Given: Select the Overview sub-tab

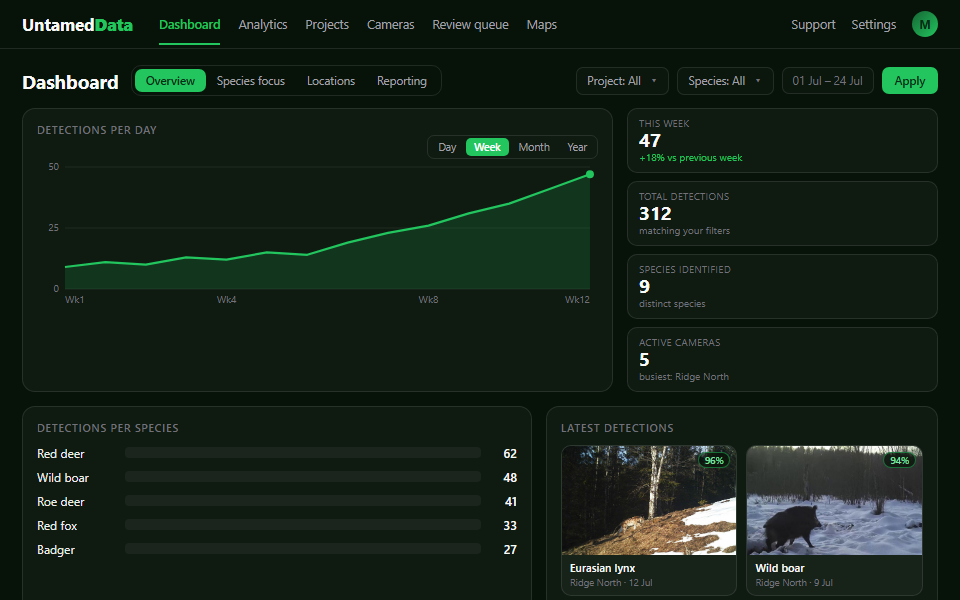Looking at the screenshot, I should [170, 81].
